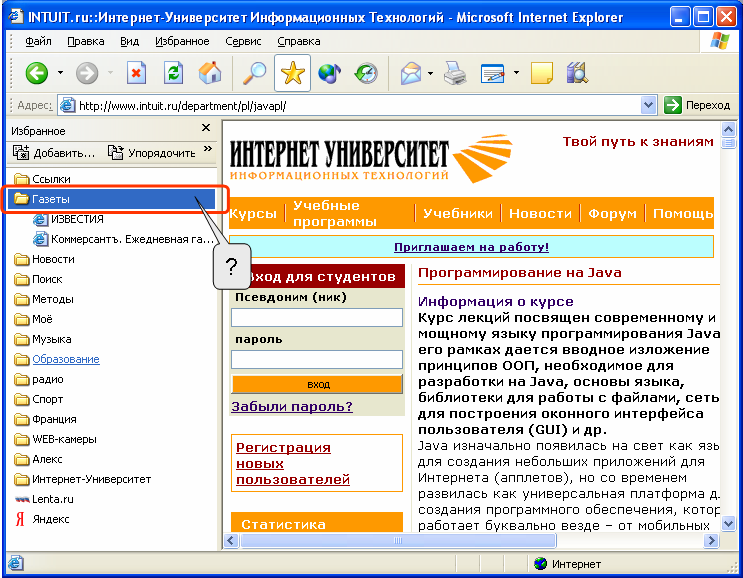Close the Избранное favorites panel

point(206,127)
